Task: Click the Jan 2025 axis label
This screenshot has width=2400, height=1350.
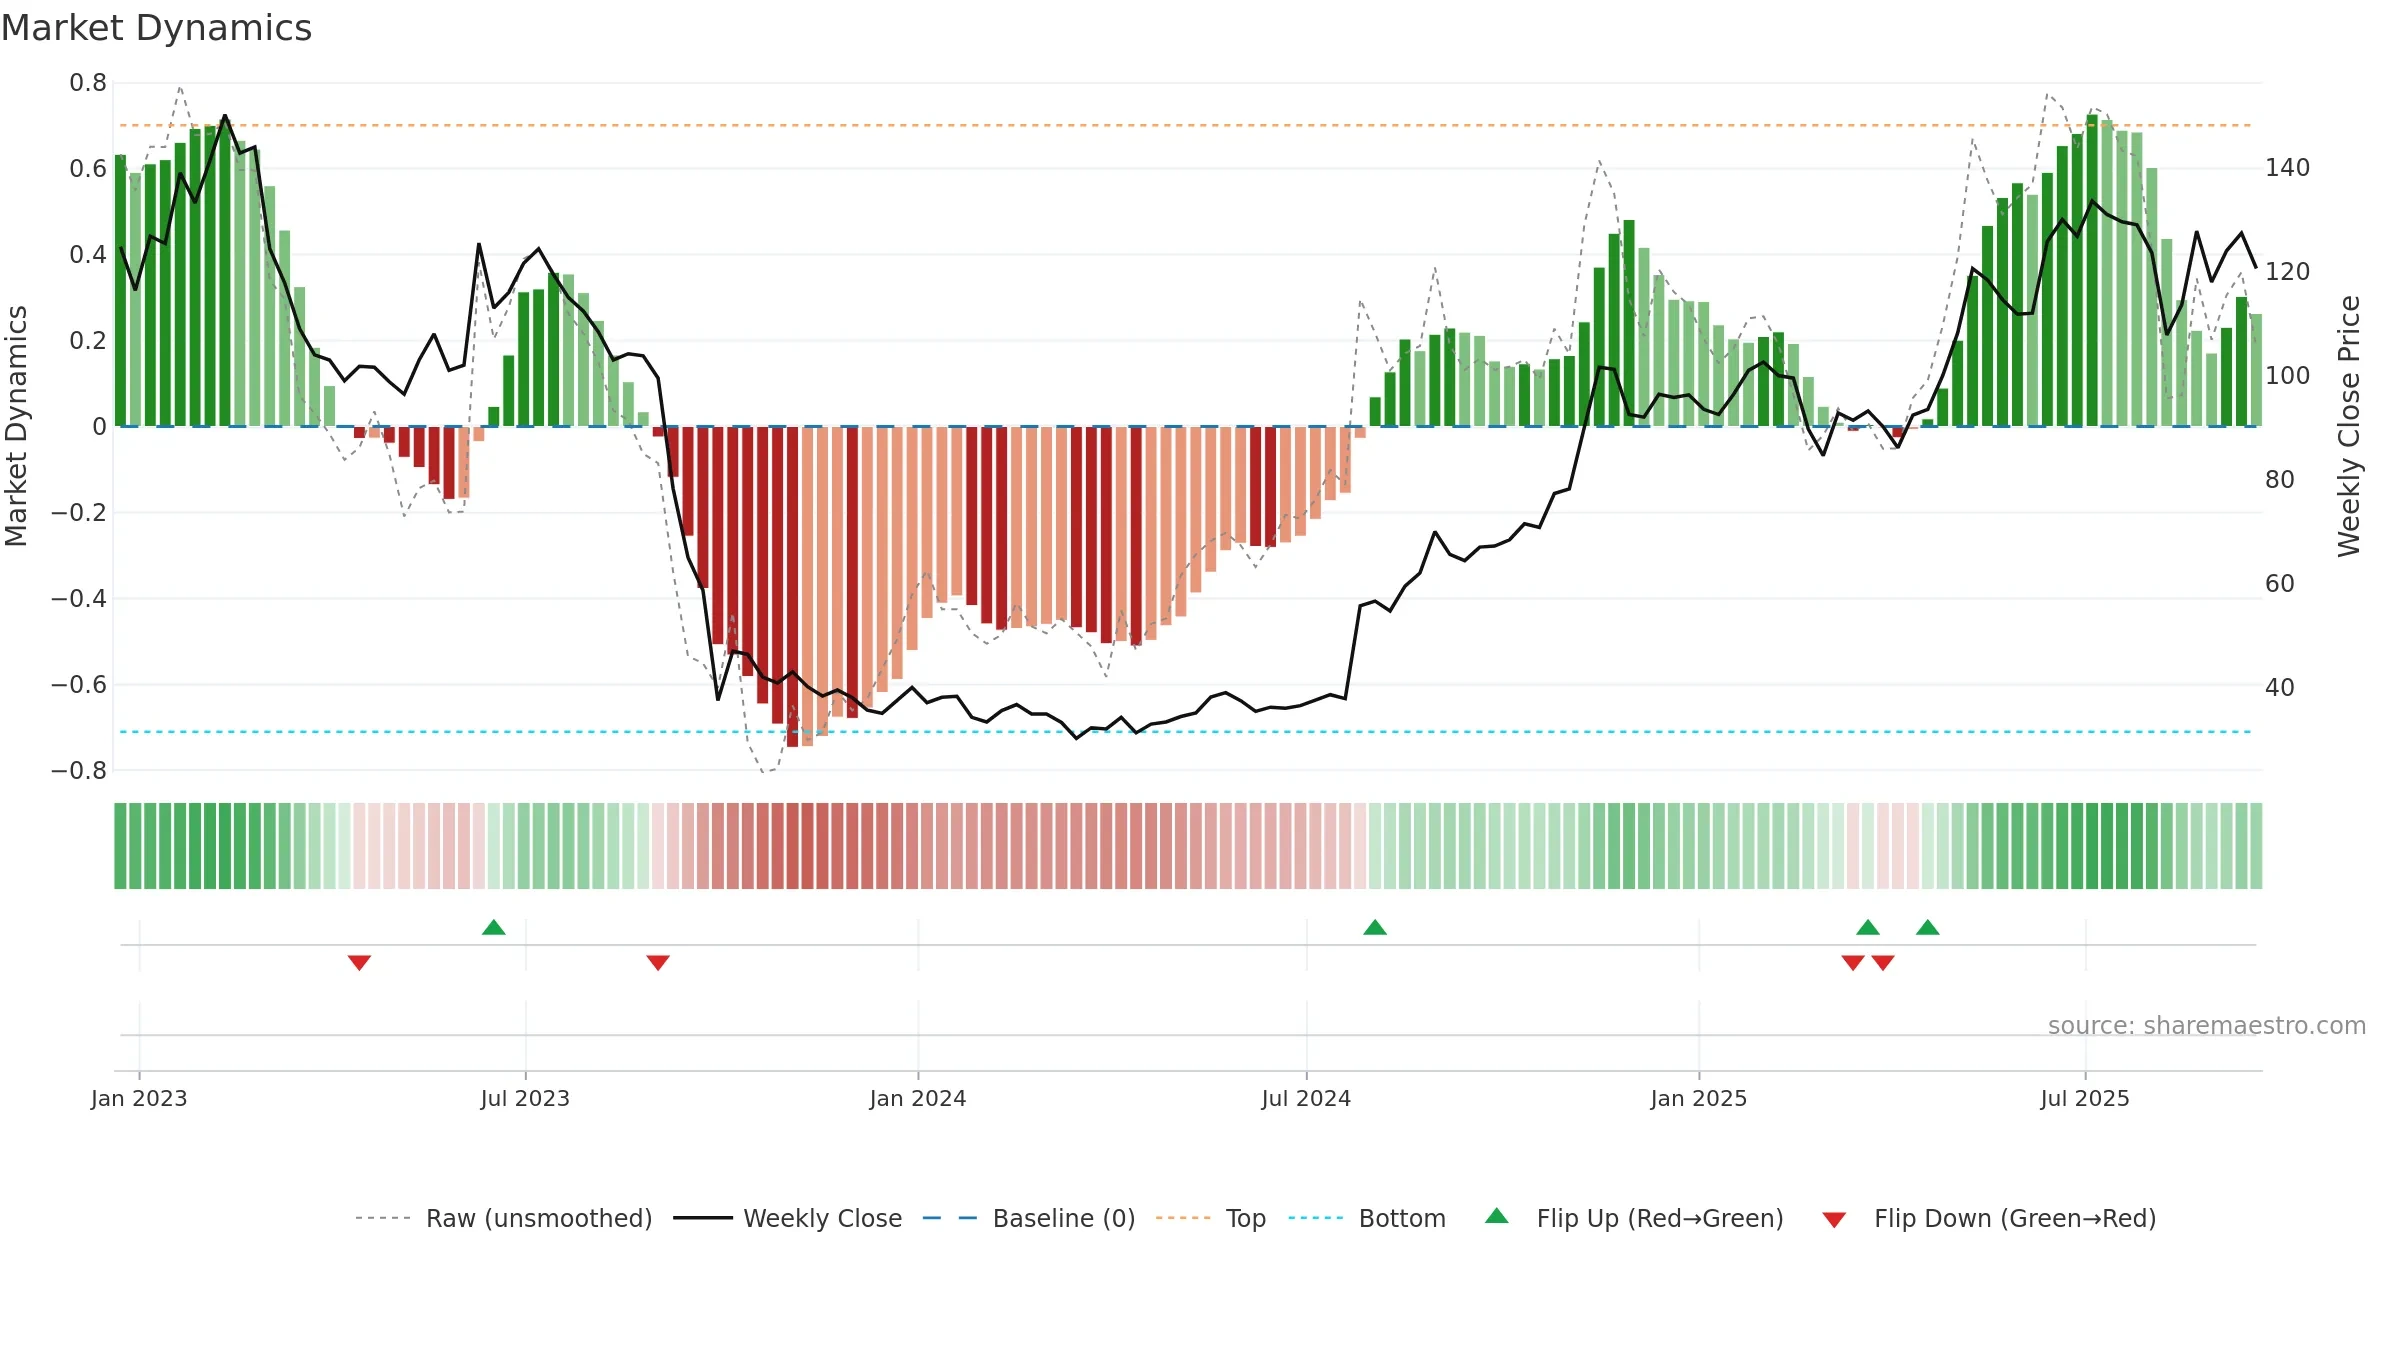Action: click(x=1699, y=1098)
